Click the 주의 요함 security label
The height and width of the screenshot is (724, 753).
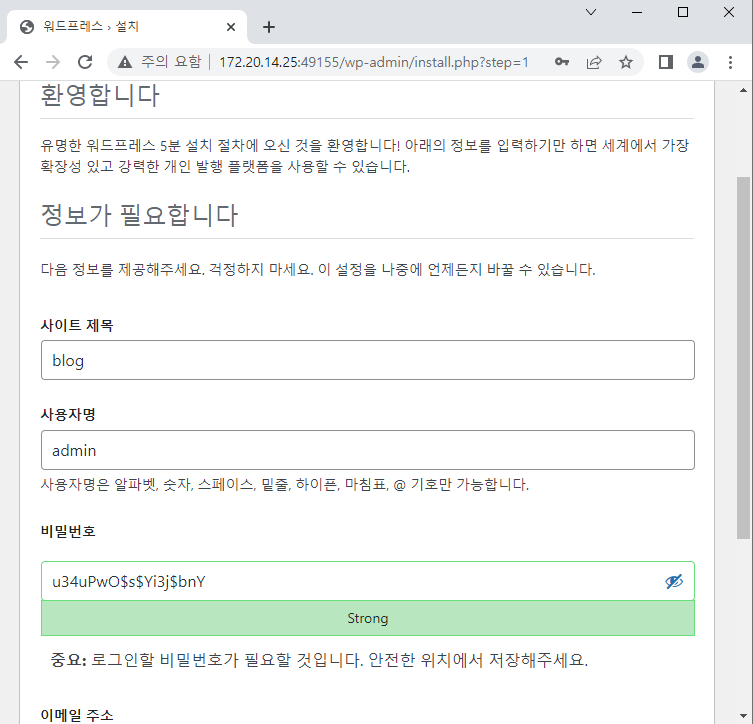(171, 62)
